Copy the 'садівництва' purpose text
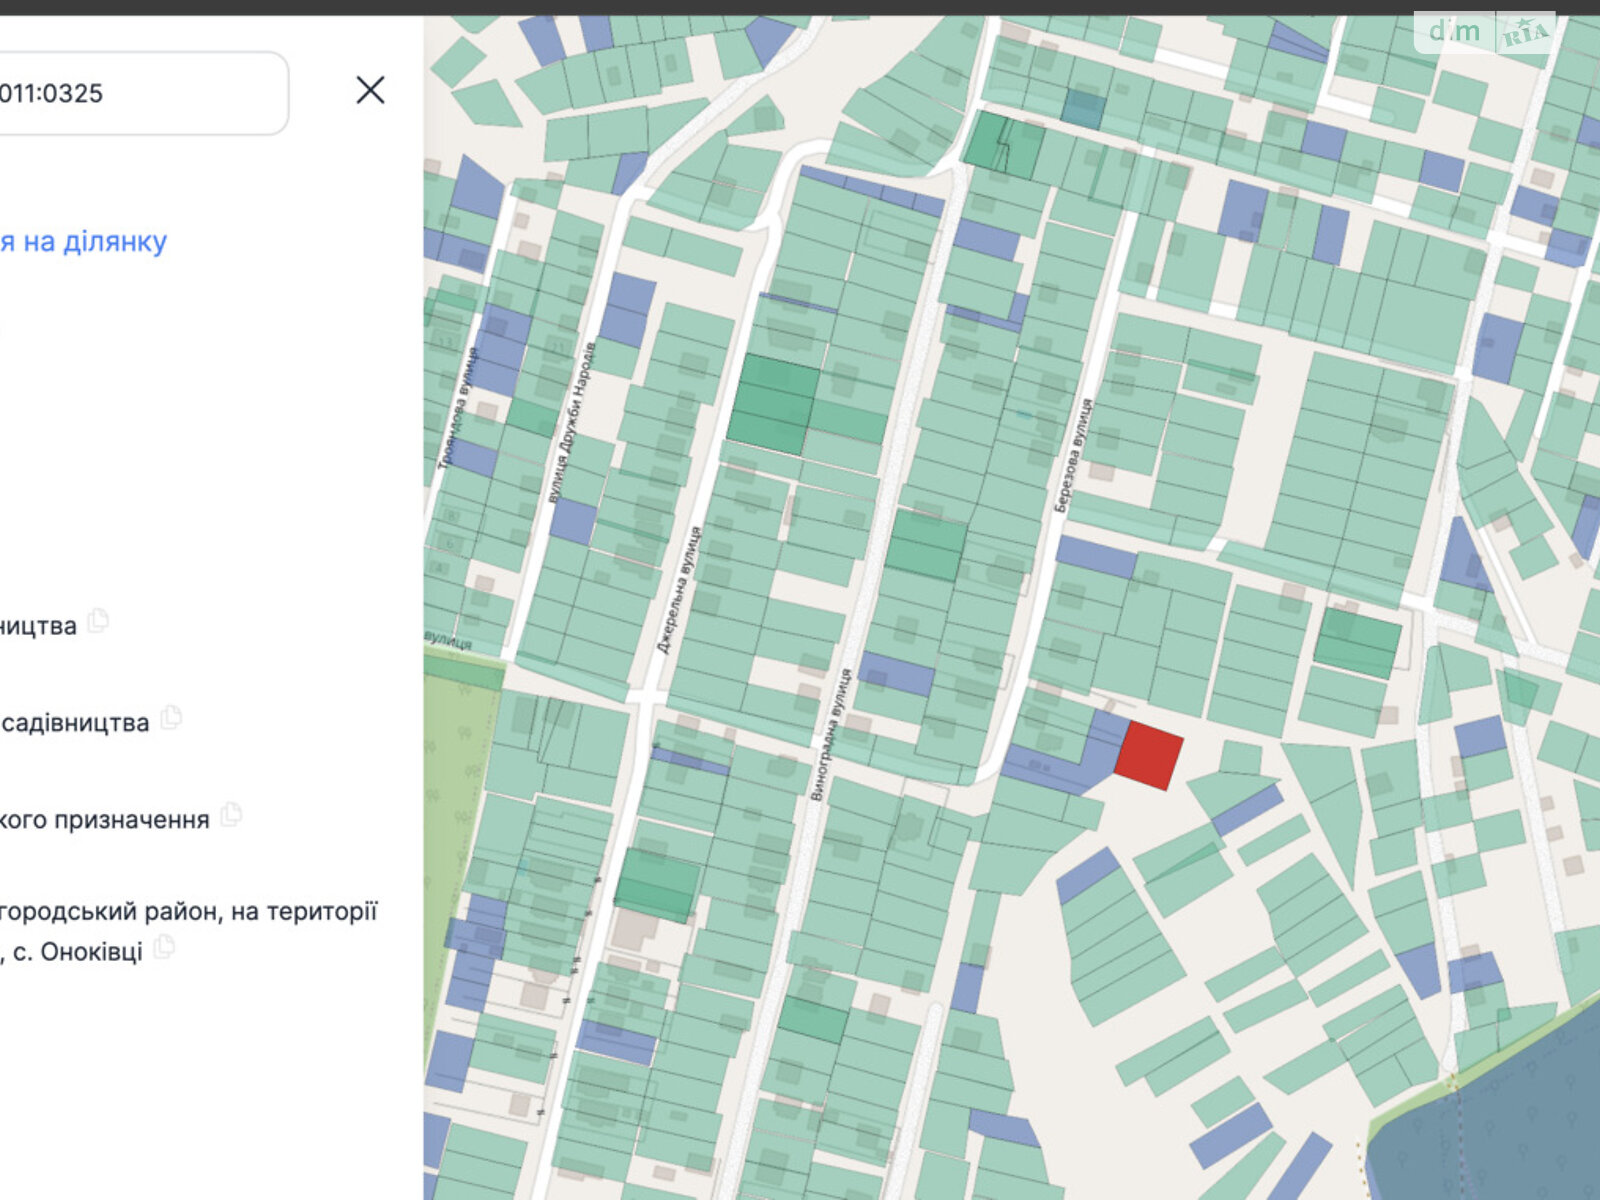Viewport: 1600px width, 1200px height. point(171,718)
